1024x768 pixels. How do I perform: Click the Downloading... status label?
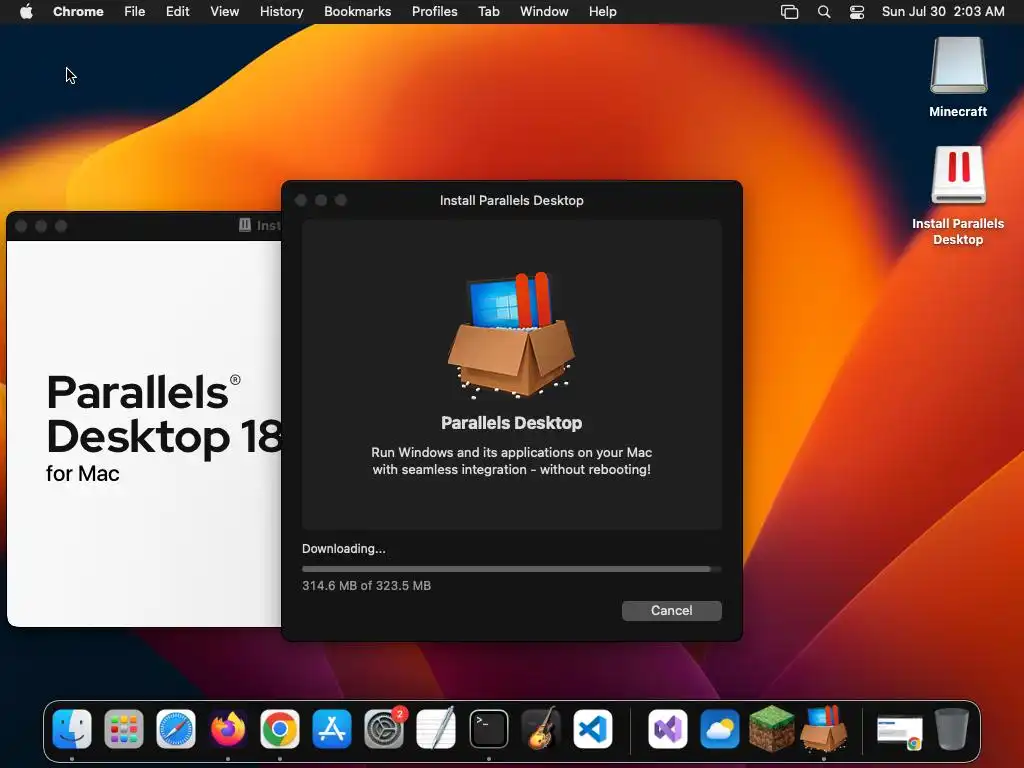(344, 549)
